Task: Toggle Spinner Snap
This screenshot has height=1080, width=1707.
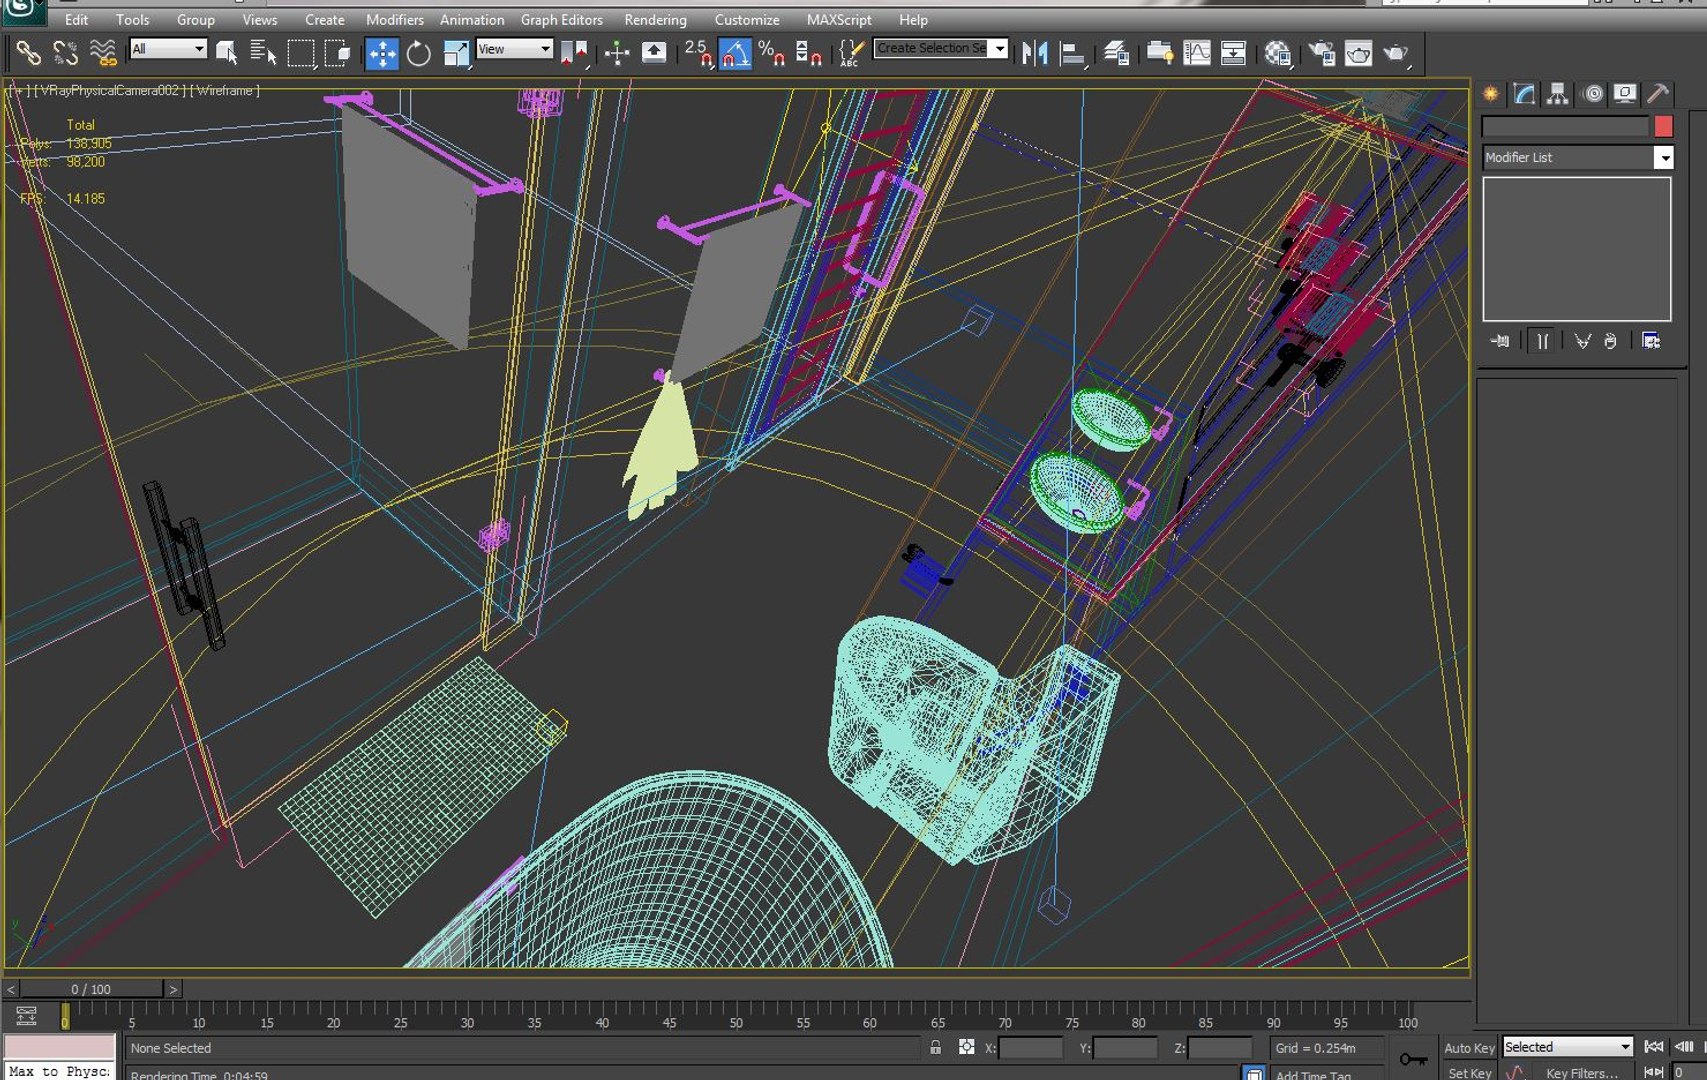Action: tap(808, 53)
